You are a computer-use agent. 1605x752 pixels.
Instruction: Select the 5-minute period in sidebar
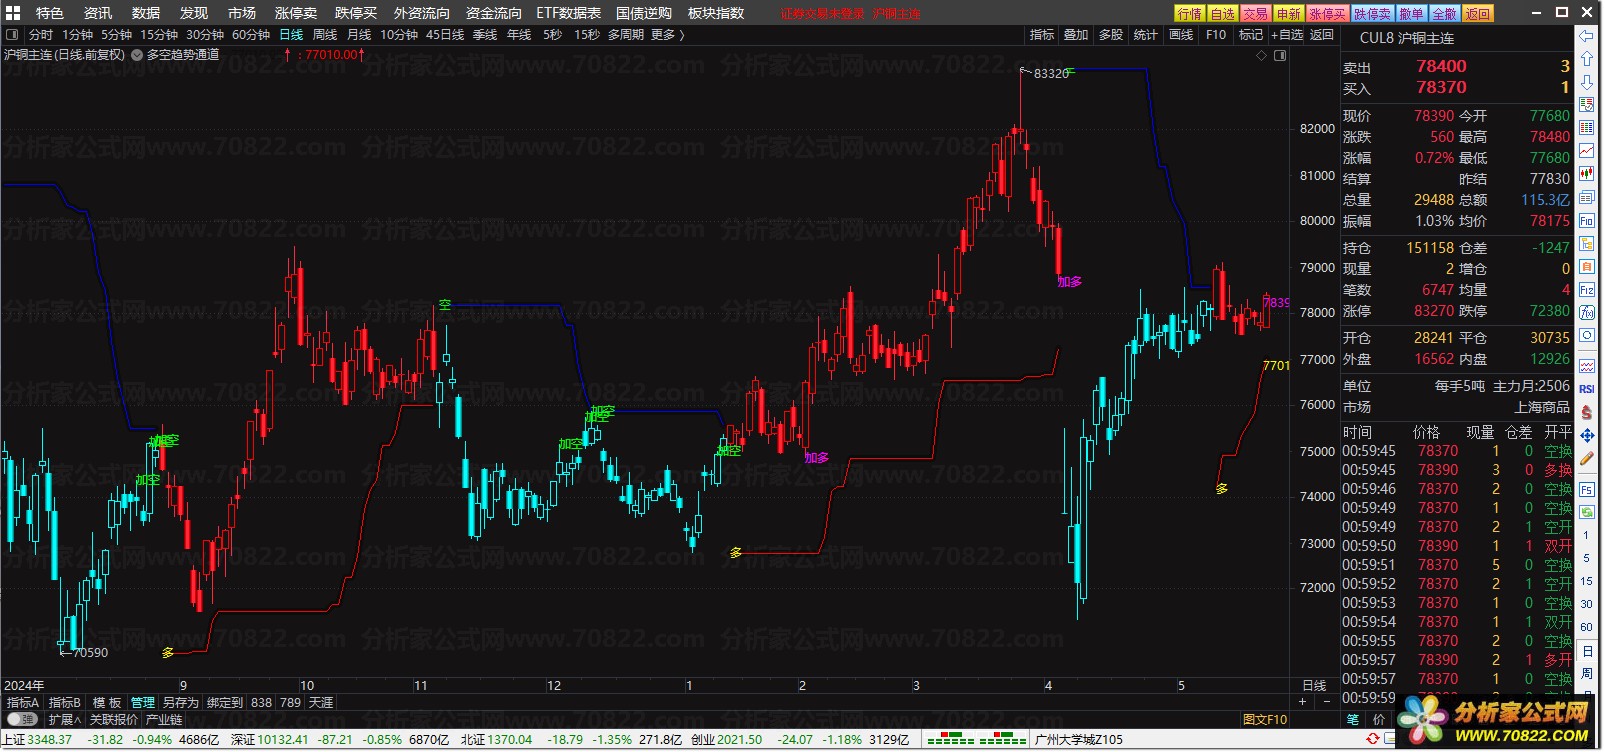pos(1586,558)
